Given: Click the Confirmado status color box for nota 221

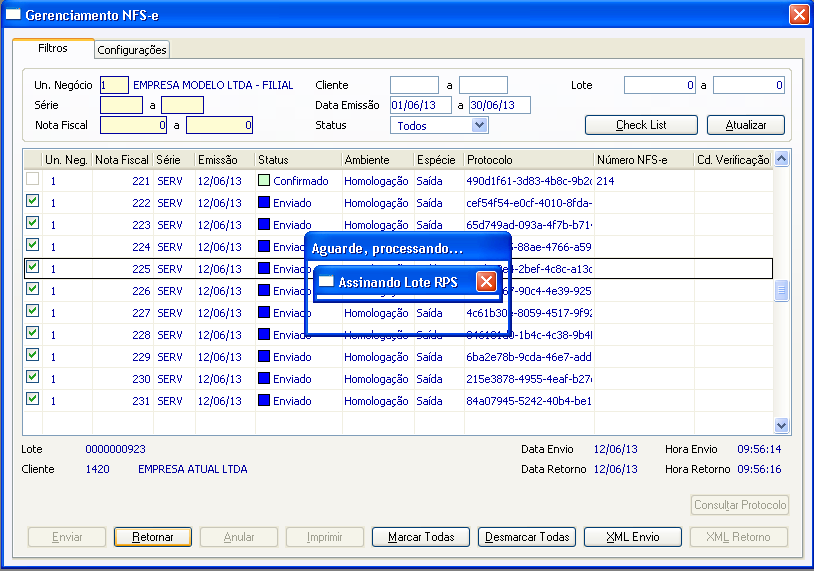Looking at the screenshot, I should coord(264,180).
